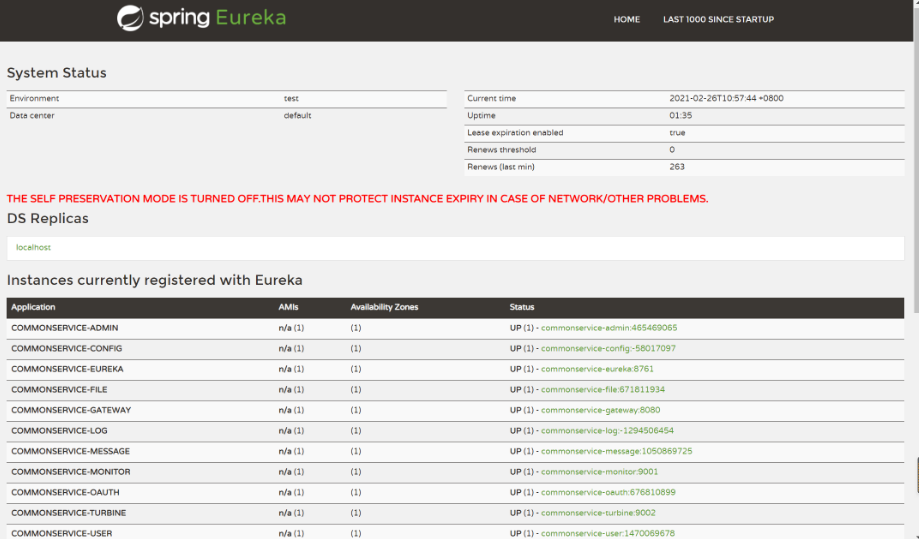Select the COMMONSERVICE-CONFIG application name
919x539 pixels.
[67, 348]
